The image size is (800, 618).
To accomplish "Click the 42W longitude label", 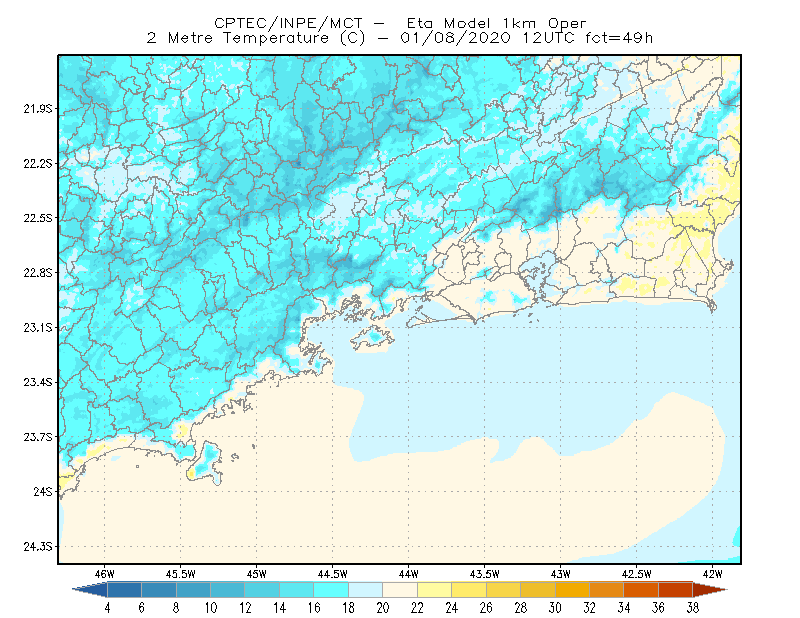I will pyautogui.click(x=712, y=574).
